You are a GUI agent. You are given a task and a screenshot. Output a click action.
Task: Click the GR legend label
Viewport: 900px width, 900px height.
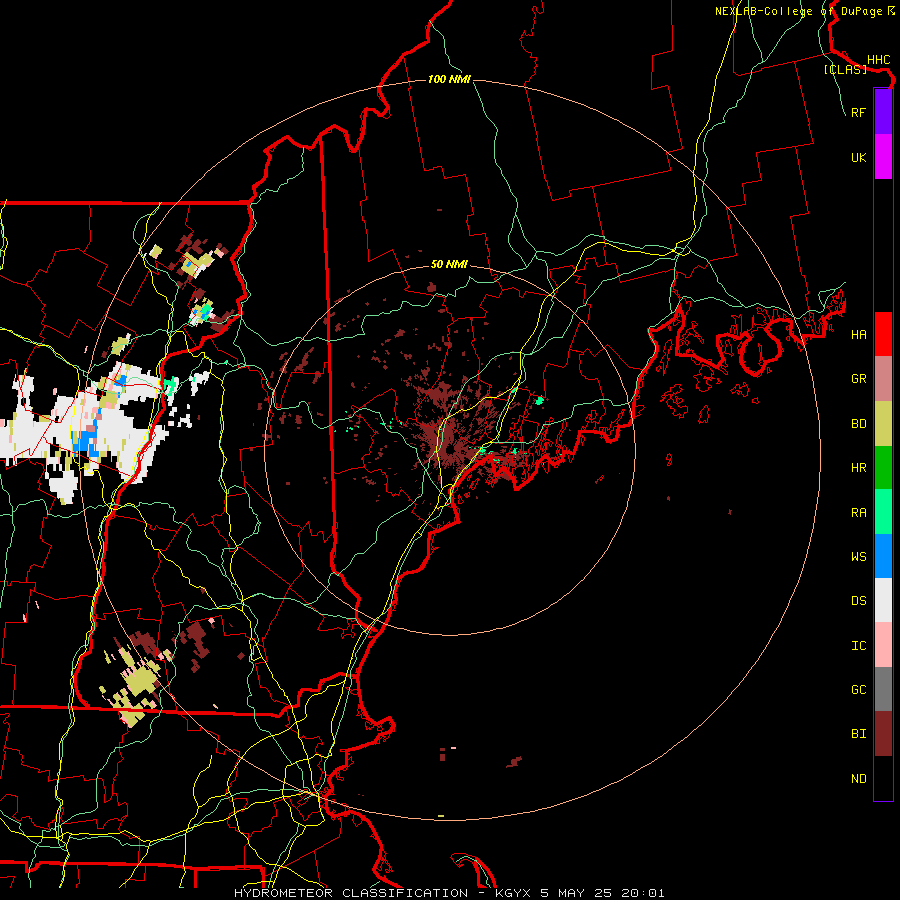click(858, 379)
